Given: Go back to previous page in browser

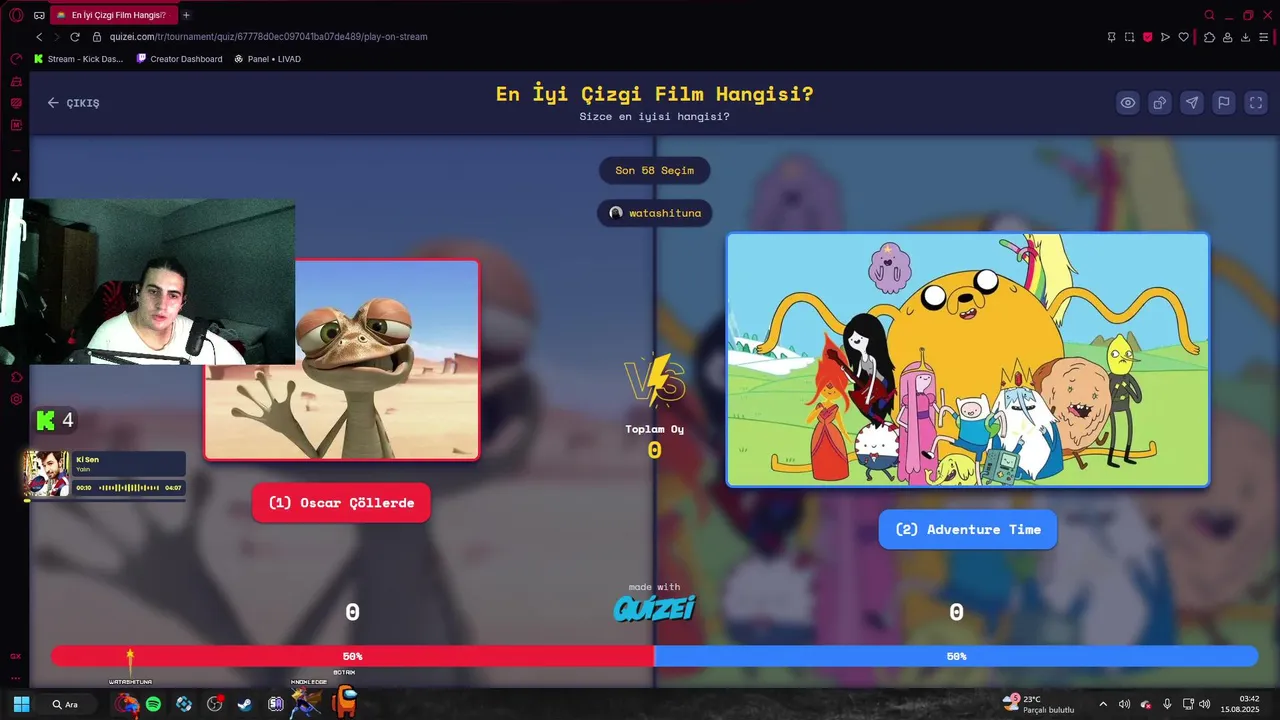Looking at the screenshot, I should click(39, 37).
